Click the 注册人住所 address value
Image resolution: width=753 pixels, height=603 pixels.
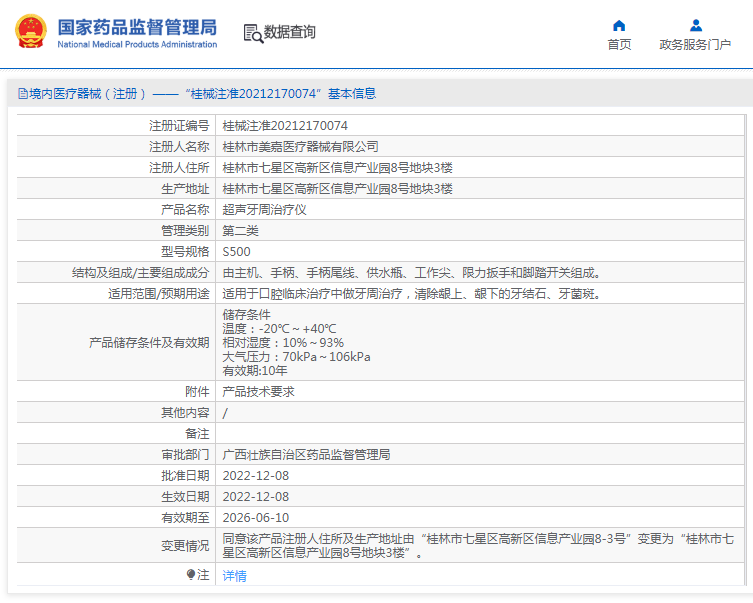click(x=338, y=168)
